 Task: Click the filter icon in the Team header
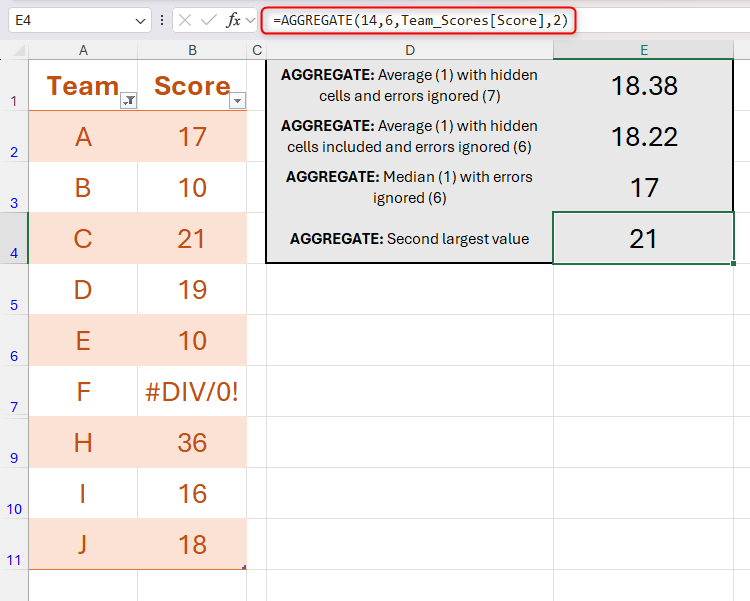[128, 101]
